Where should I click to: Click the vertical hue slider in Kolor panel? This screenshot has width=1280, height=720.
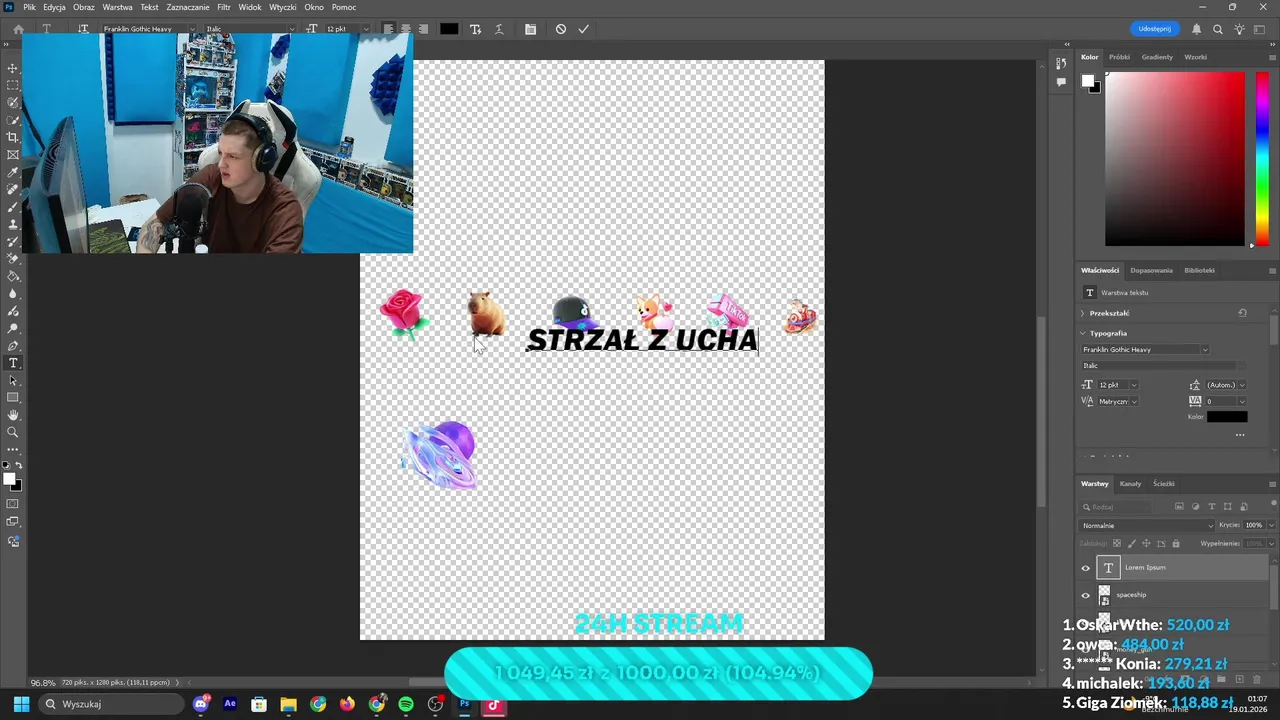(1262, 158)
